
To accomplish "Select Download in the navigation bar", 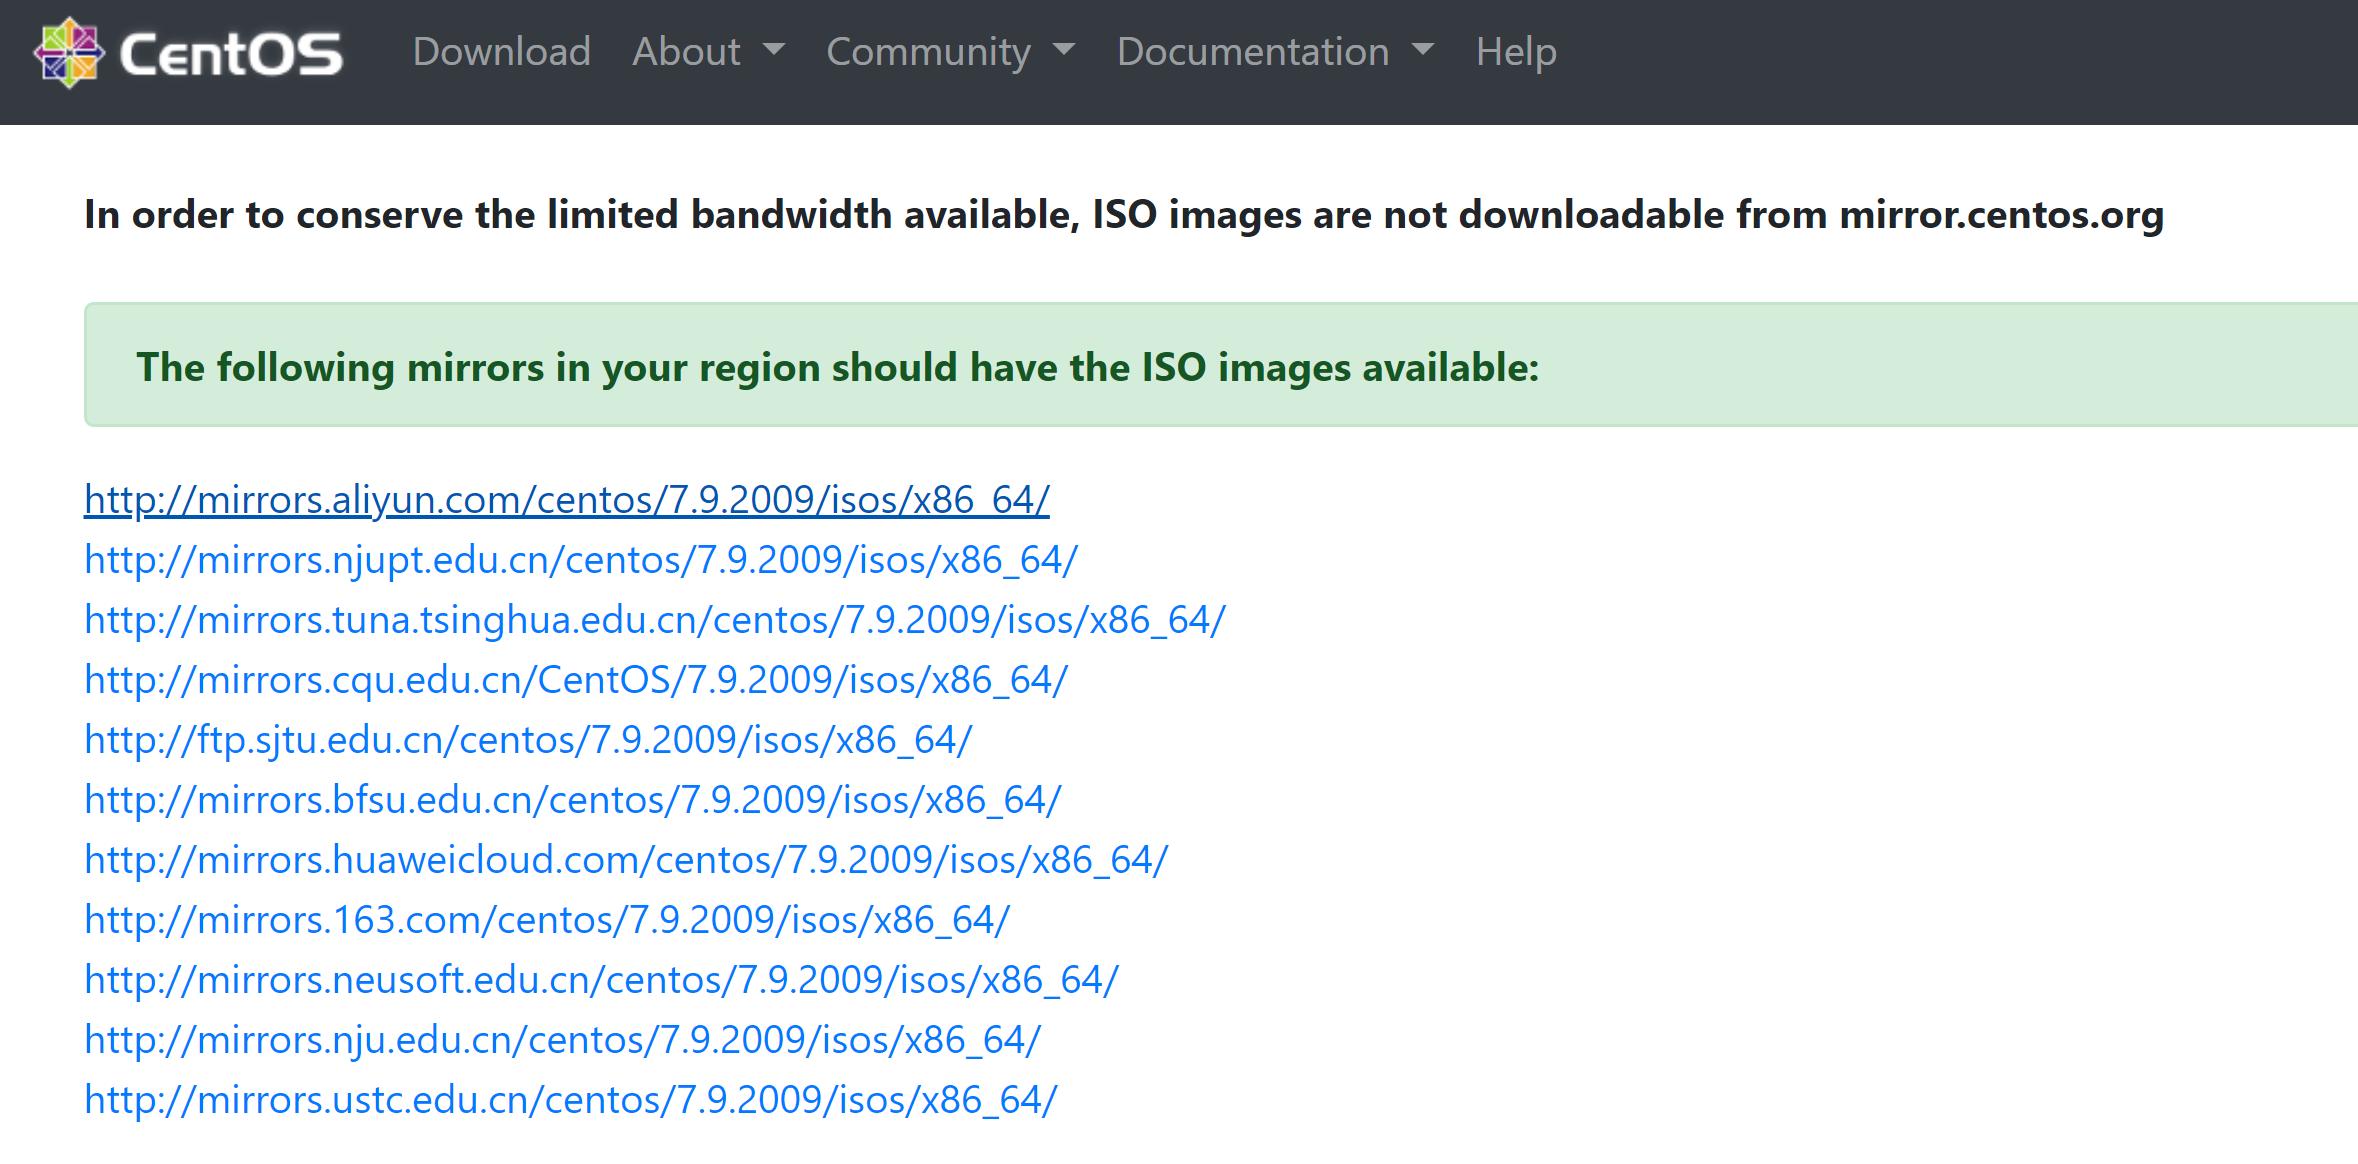I will tap(502, 52).
